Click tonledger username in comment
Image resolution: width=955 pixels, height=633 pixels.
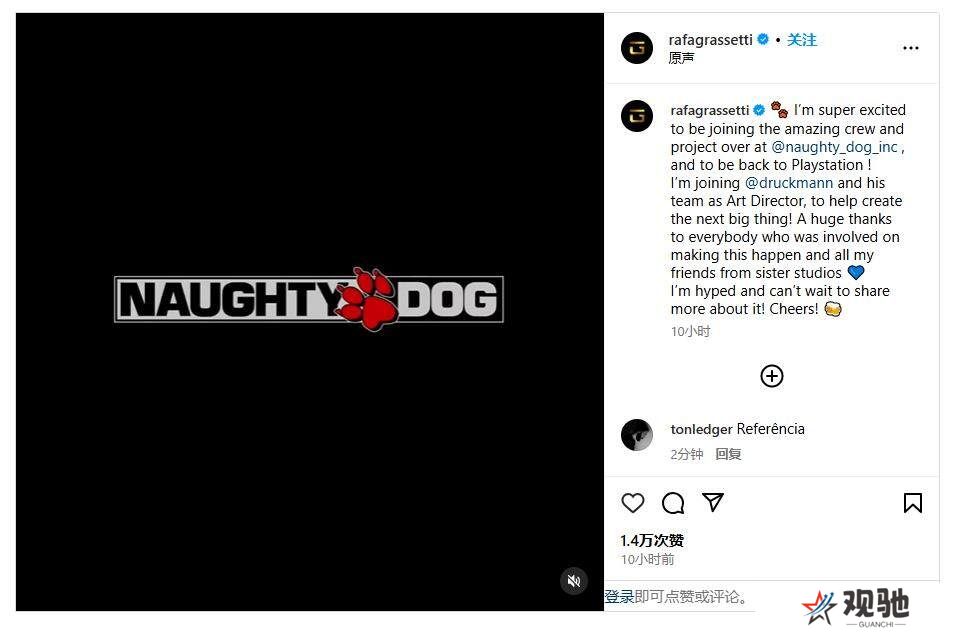(701, 430)
